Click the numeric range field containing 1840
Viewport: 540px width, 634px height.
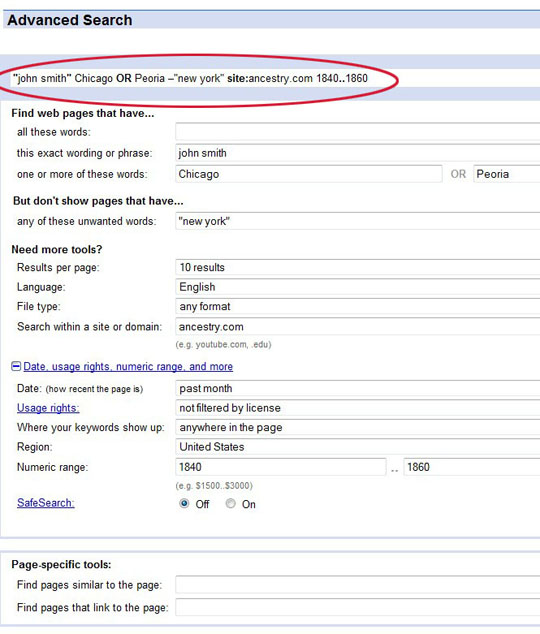coord(281,467)
